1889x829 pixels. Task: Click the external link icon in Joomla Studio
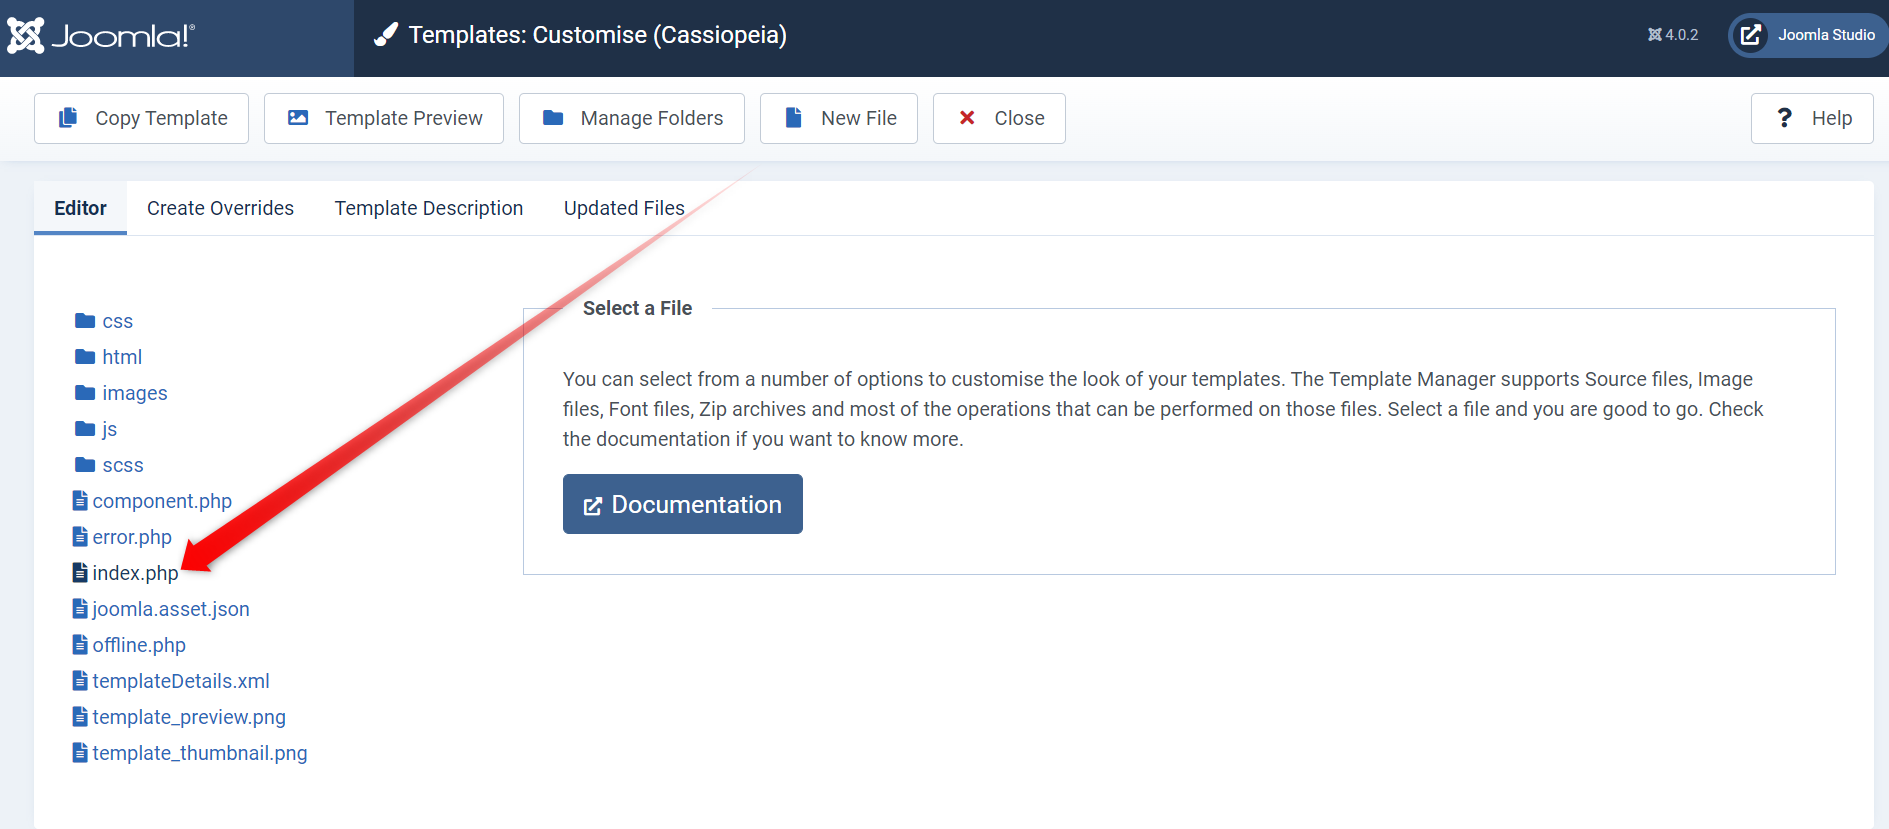pyautogui.click(x=1751, y=35)
